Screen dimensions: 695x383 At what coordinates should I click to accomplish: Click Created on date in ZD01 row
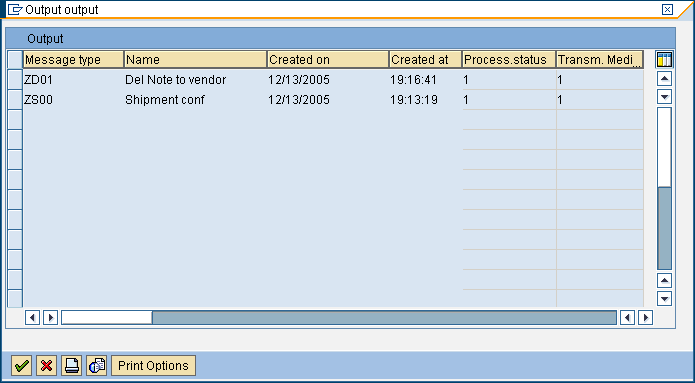click(328, 80)
